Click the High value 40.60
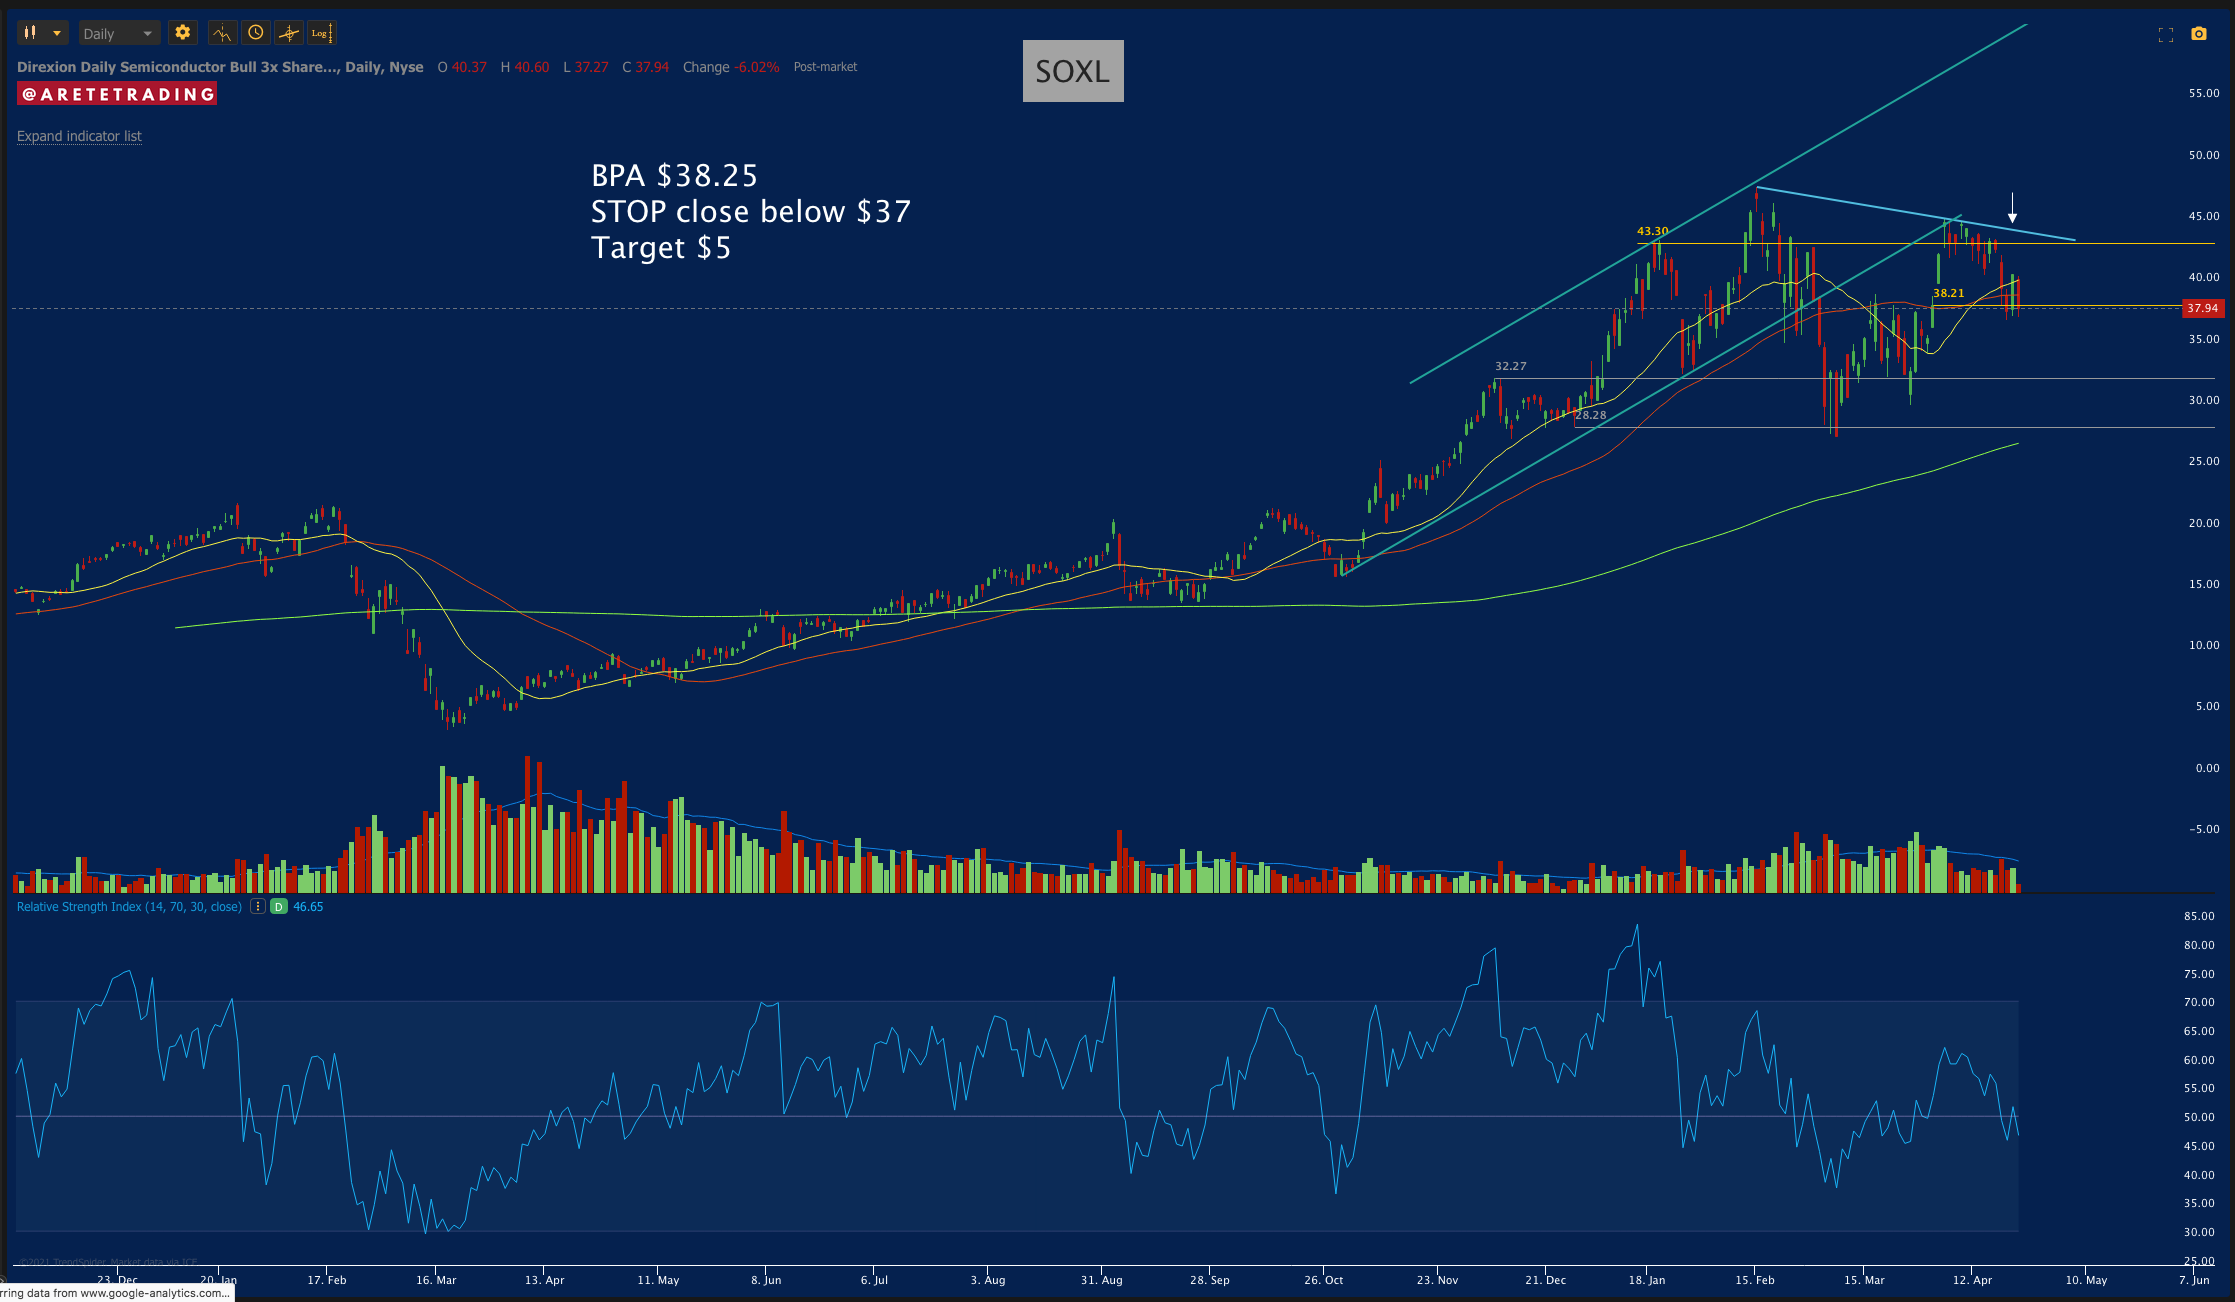 pos(532,67)
